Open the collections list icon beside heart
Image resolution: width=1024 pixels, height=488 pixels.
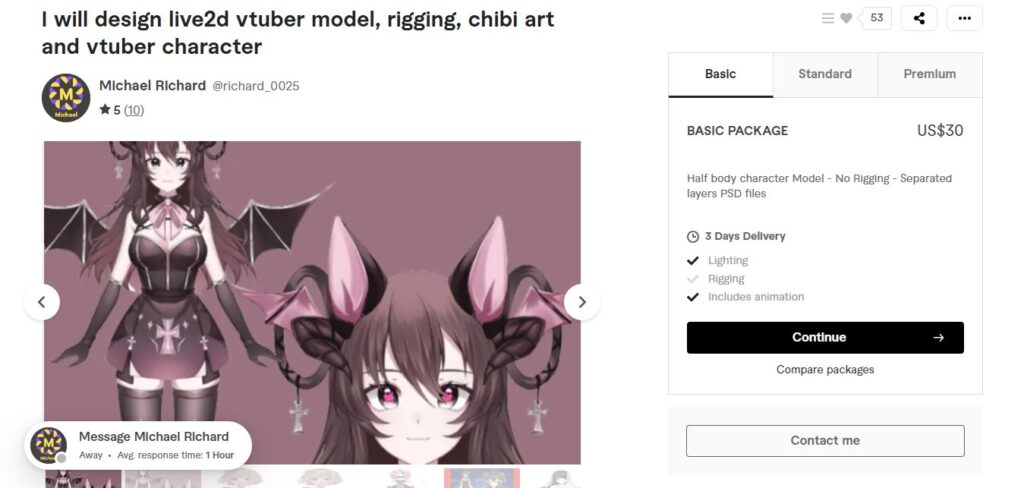tap(827, 18)
